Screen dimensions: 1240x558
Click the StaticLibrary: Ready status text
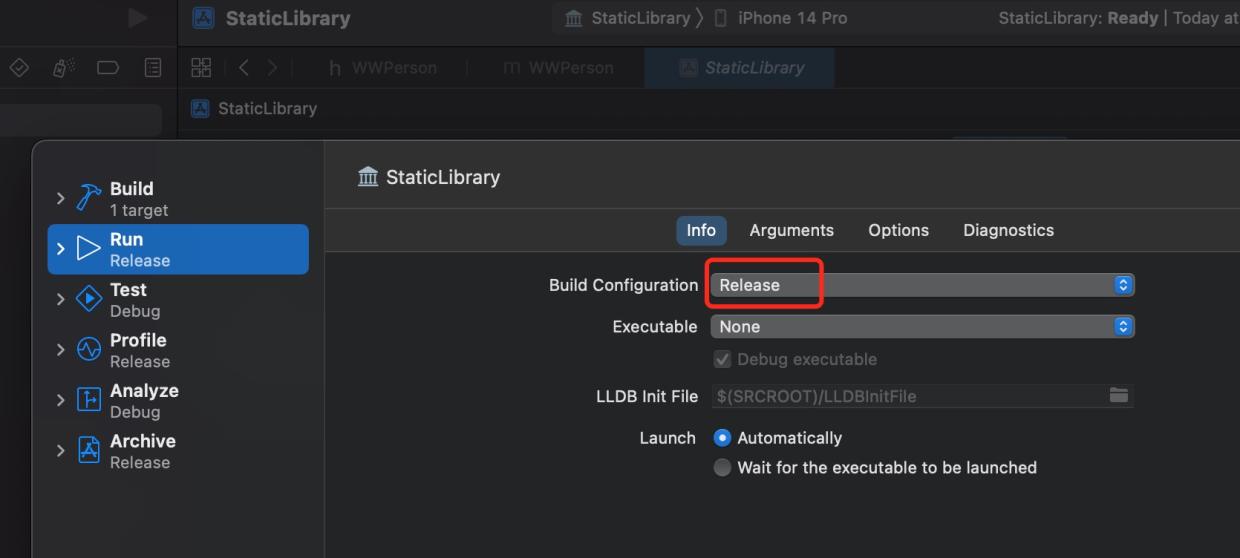point(1078,18)
